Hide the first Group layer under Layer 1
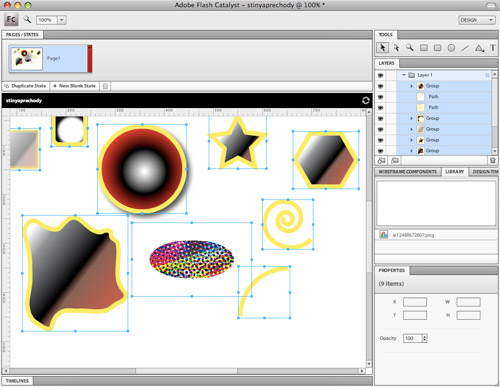Screen dimensions: 500x387 click(381, 86)
